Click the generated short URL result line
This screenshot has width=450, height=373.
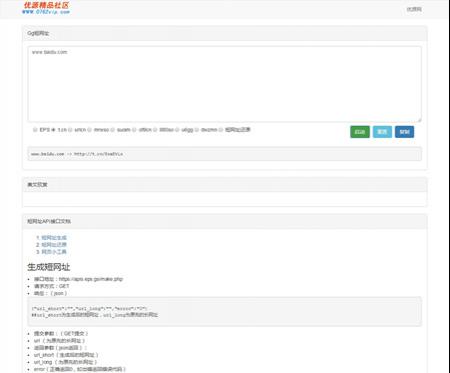pos(77,154)
